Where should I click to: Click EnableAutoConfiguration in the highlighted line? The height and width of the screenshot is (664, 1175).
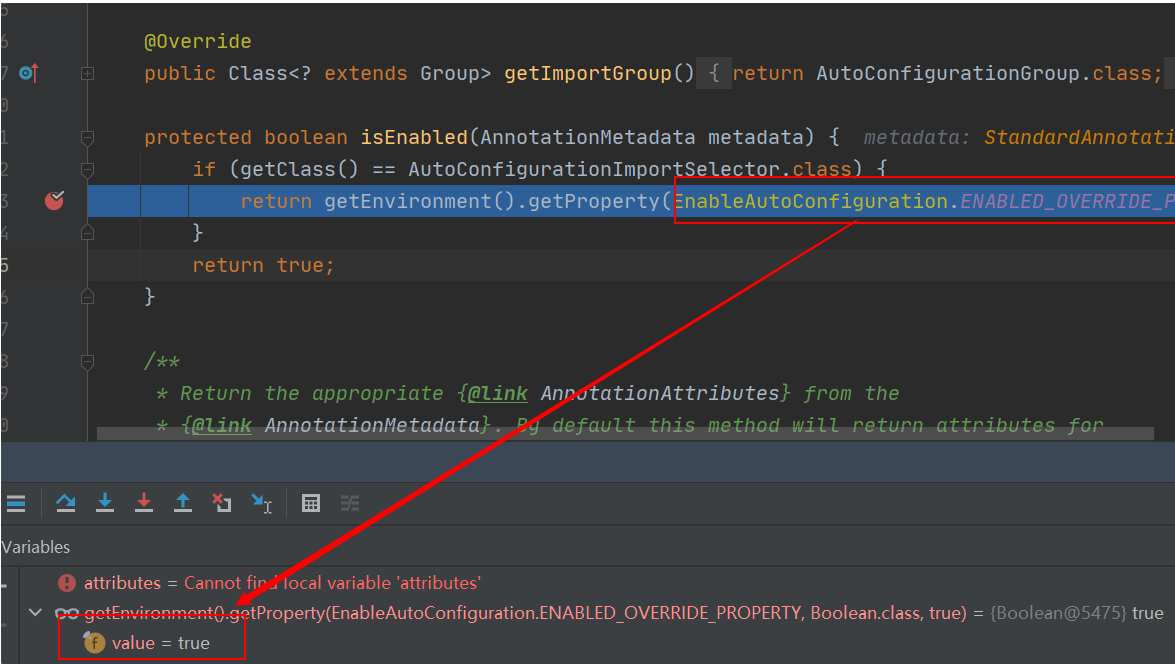click(811, 201)
